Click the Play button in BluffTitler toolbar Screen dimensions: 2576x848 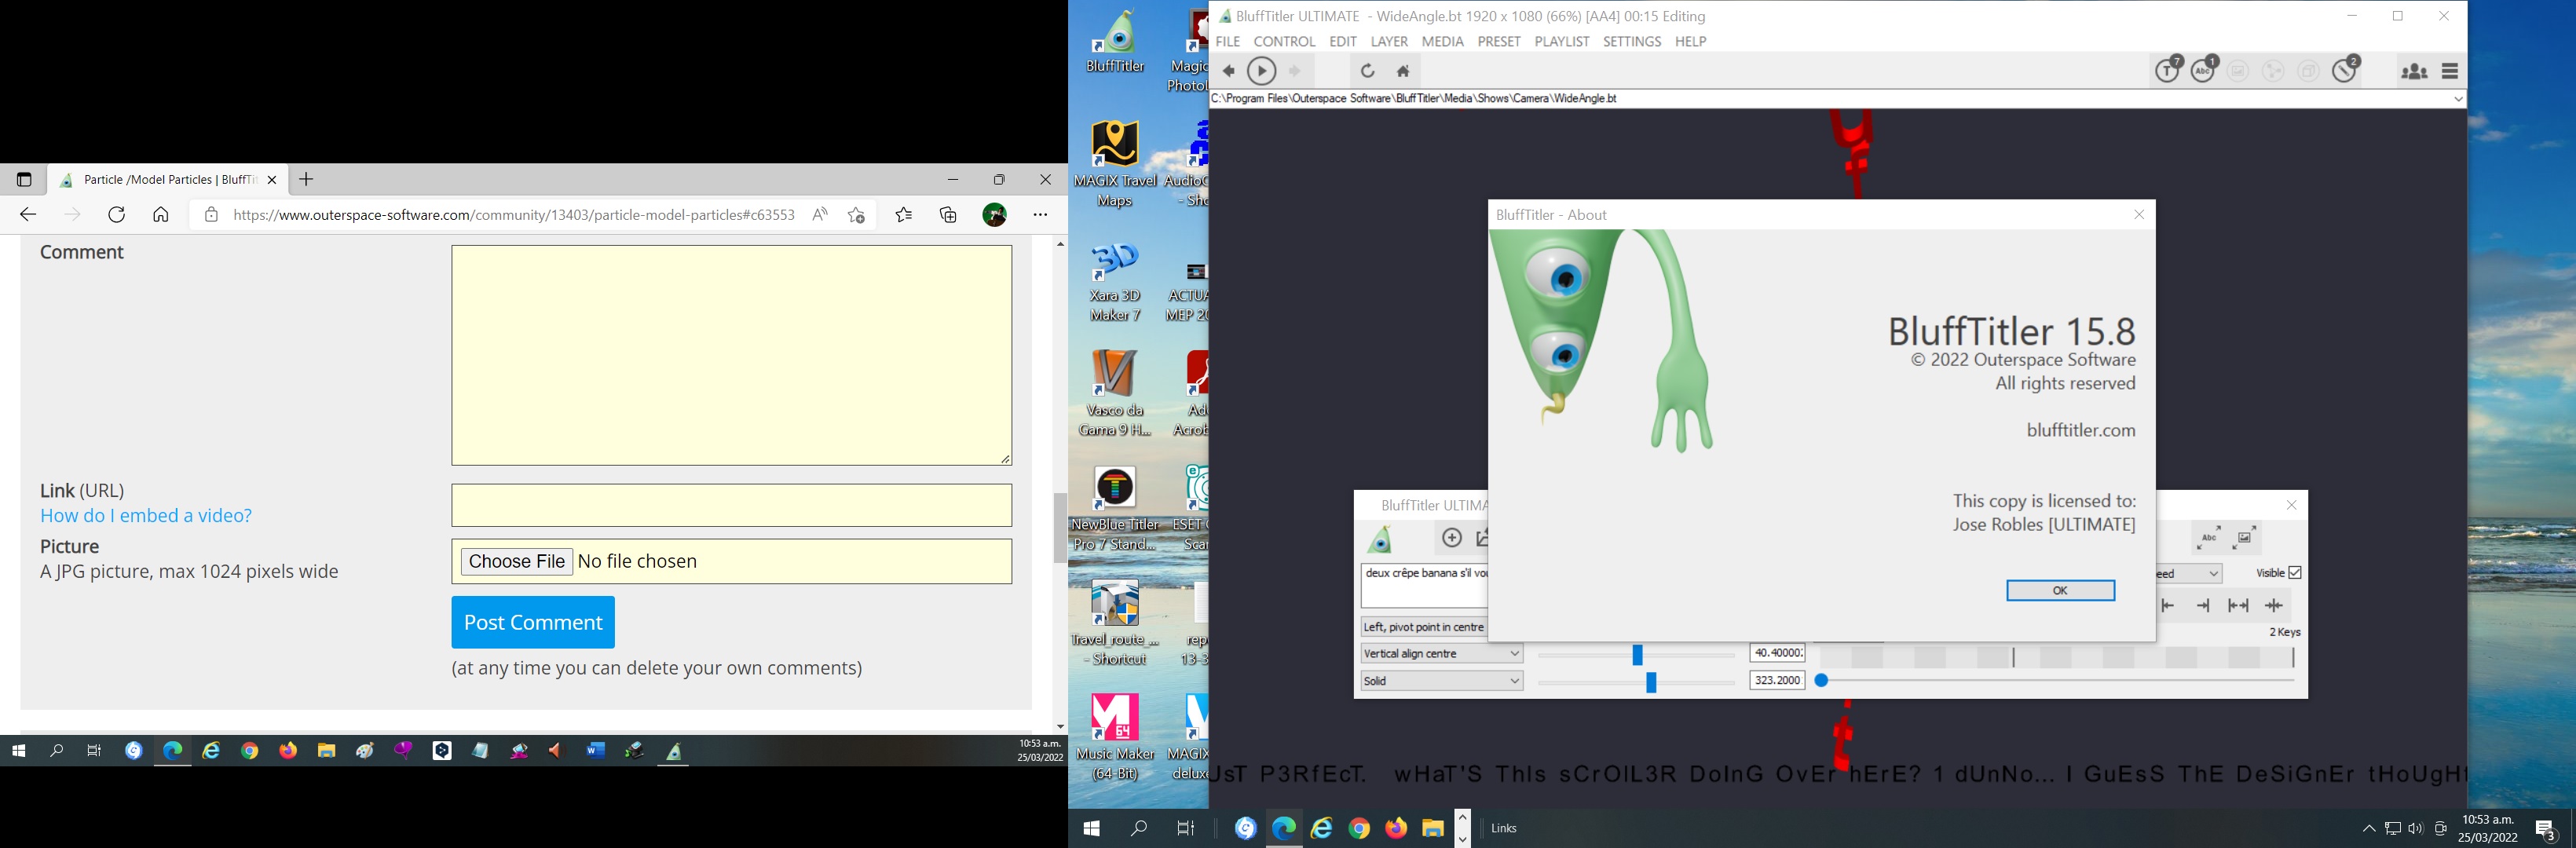pyautogui.click(x=1262, y=71)
